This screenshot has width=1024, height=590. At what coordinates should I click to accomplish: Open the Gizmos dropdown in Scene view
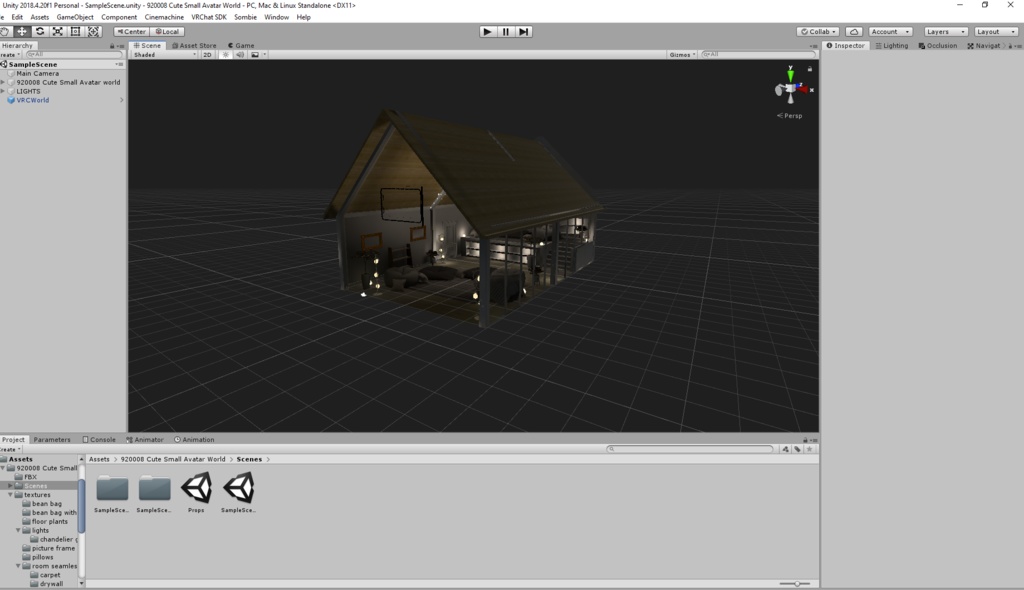[679, 55]
